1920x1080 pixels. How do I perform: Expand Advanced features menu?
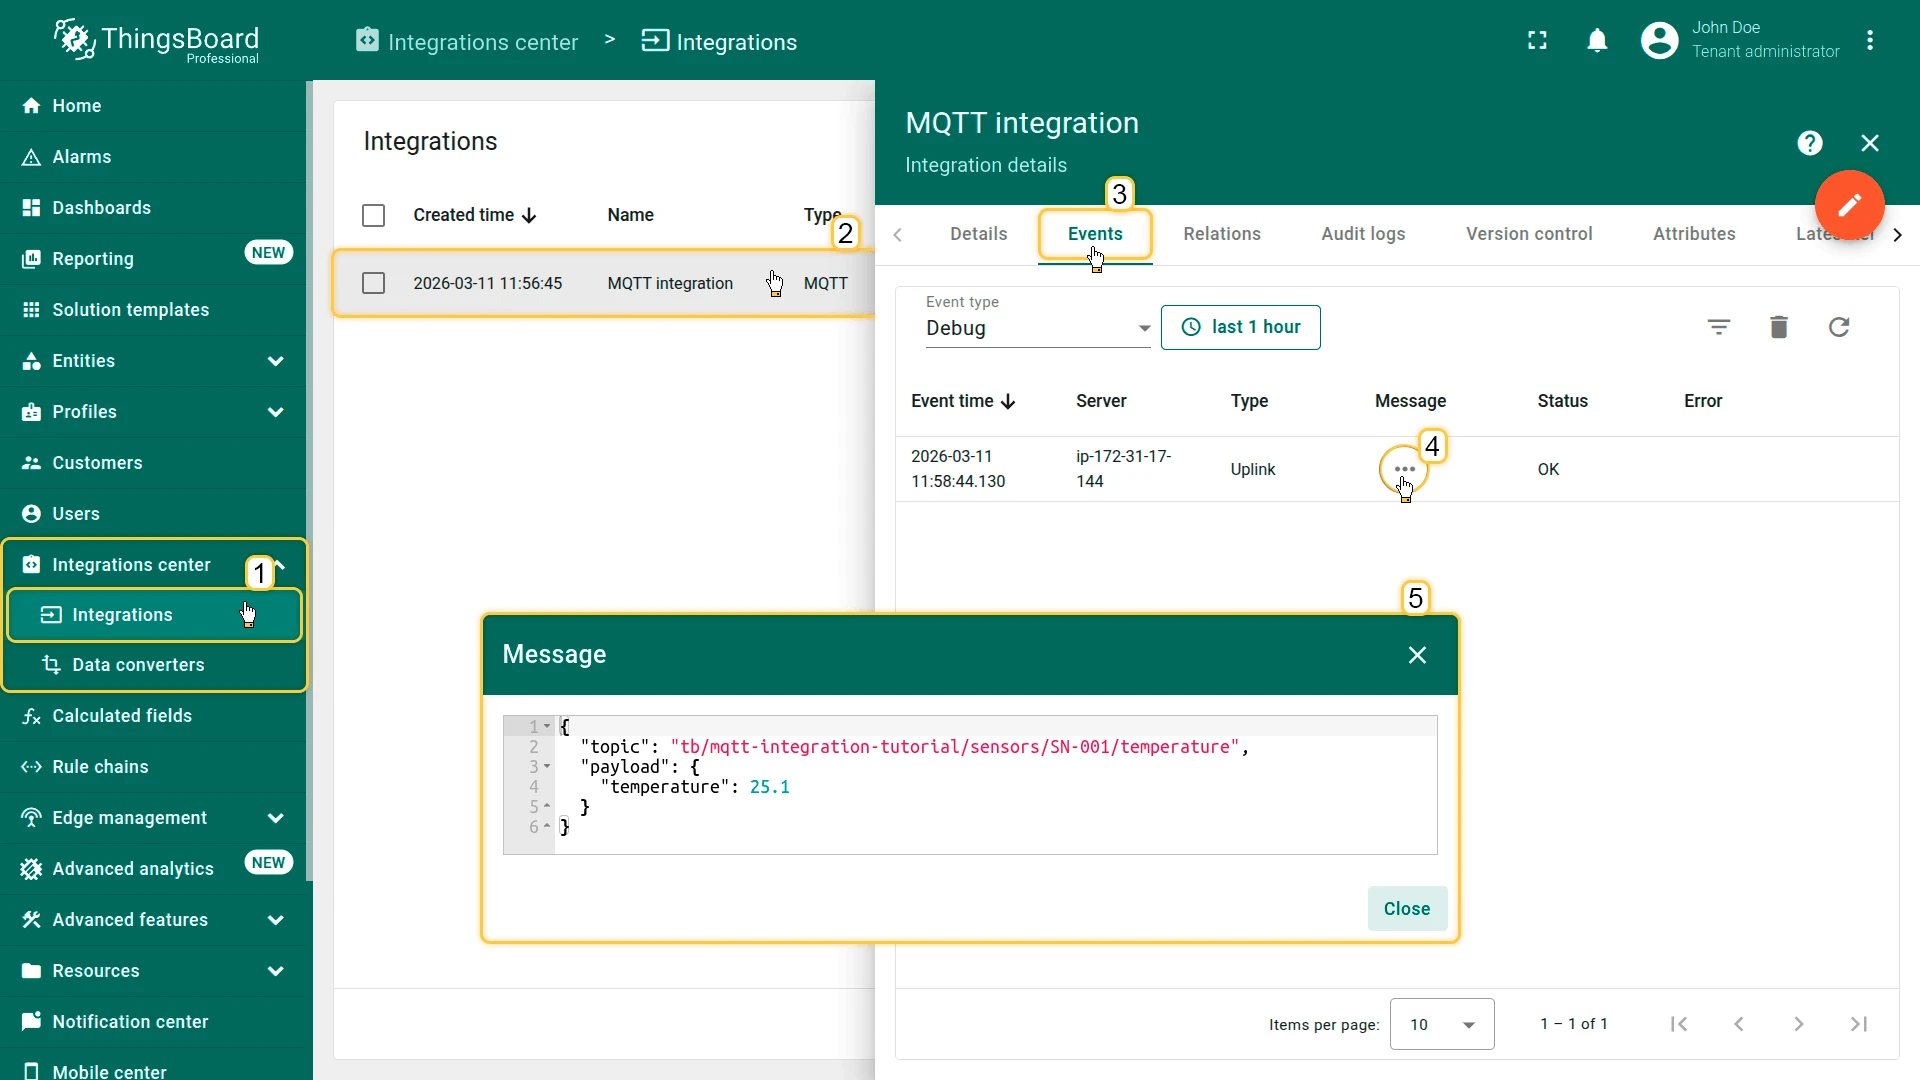pos(276,920)
